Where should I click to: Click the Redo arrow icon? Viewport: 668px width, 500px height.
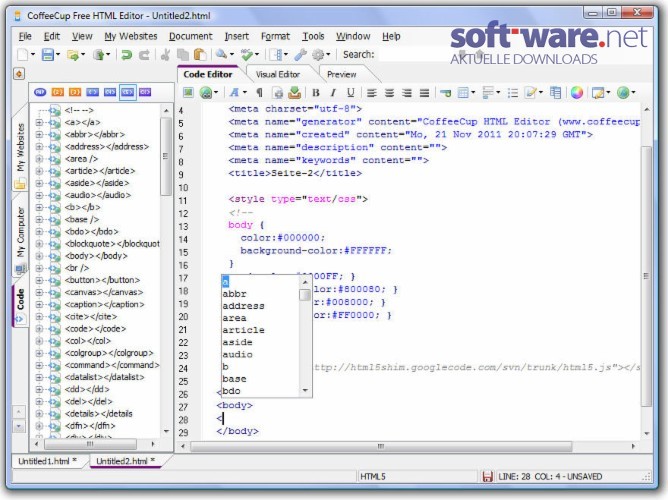(x=144, y=55)
